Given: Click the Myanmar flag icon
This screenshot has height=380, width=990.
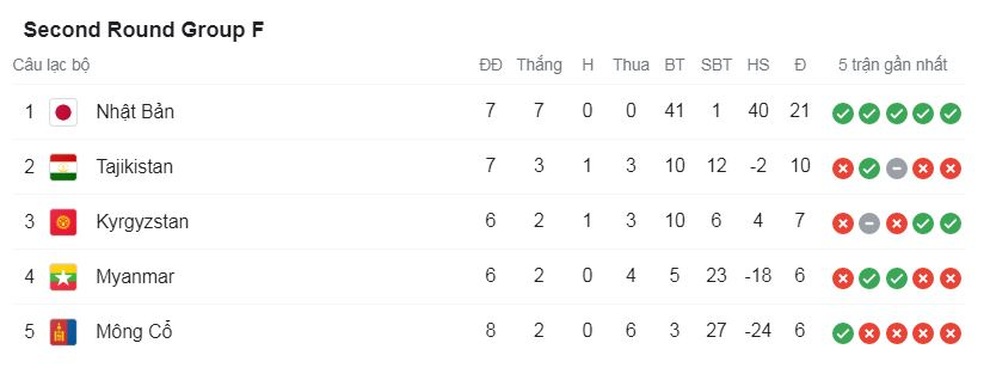Looking at the screenshot, I should pos(63,277).
